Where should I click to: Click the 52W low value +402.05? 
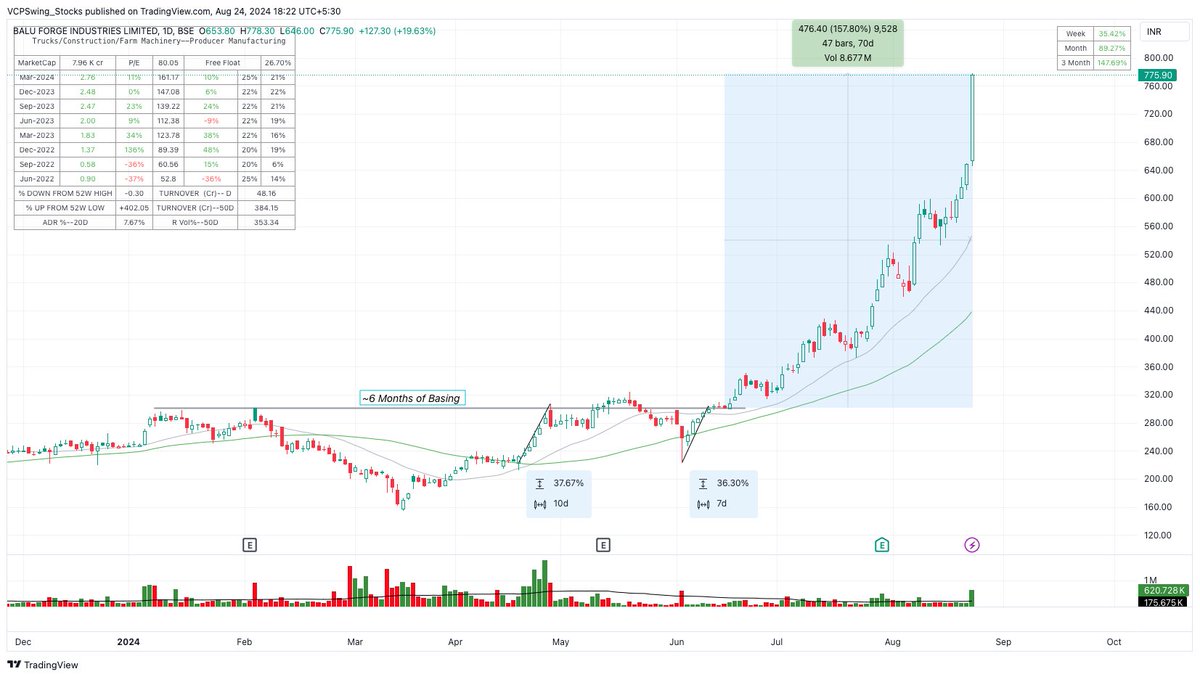pos(134,208)
